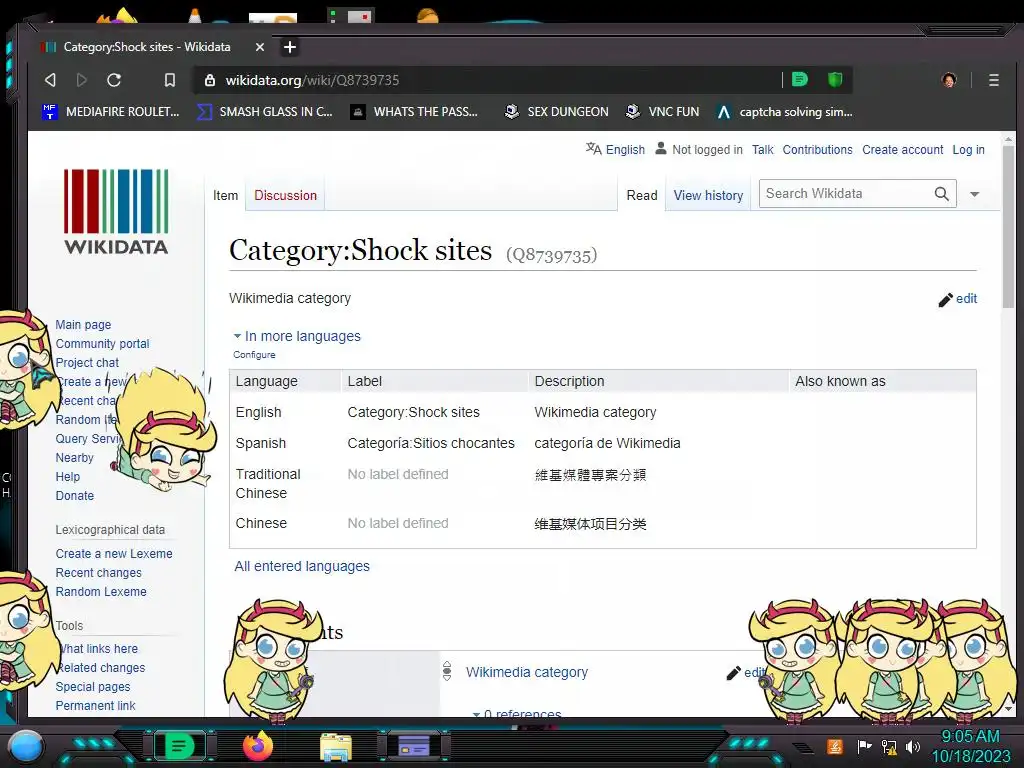Focus the Search Wikidata field
Image resolution: width=1024 pixels, height=768 pixels.
tap(846, 194)
